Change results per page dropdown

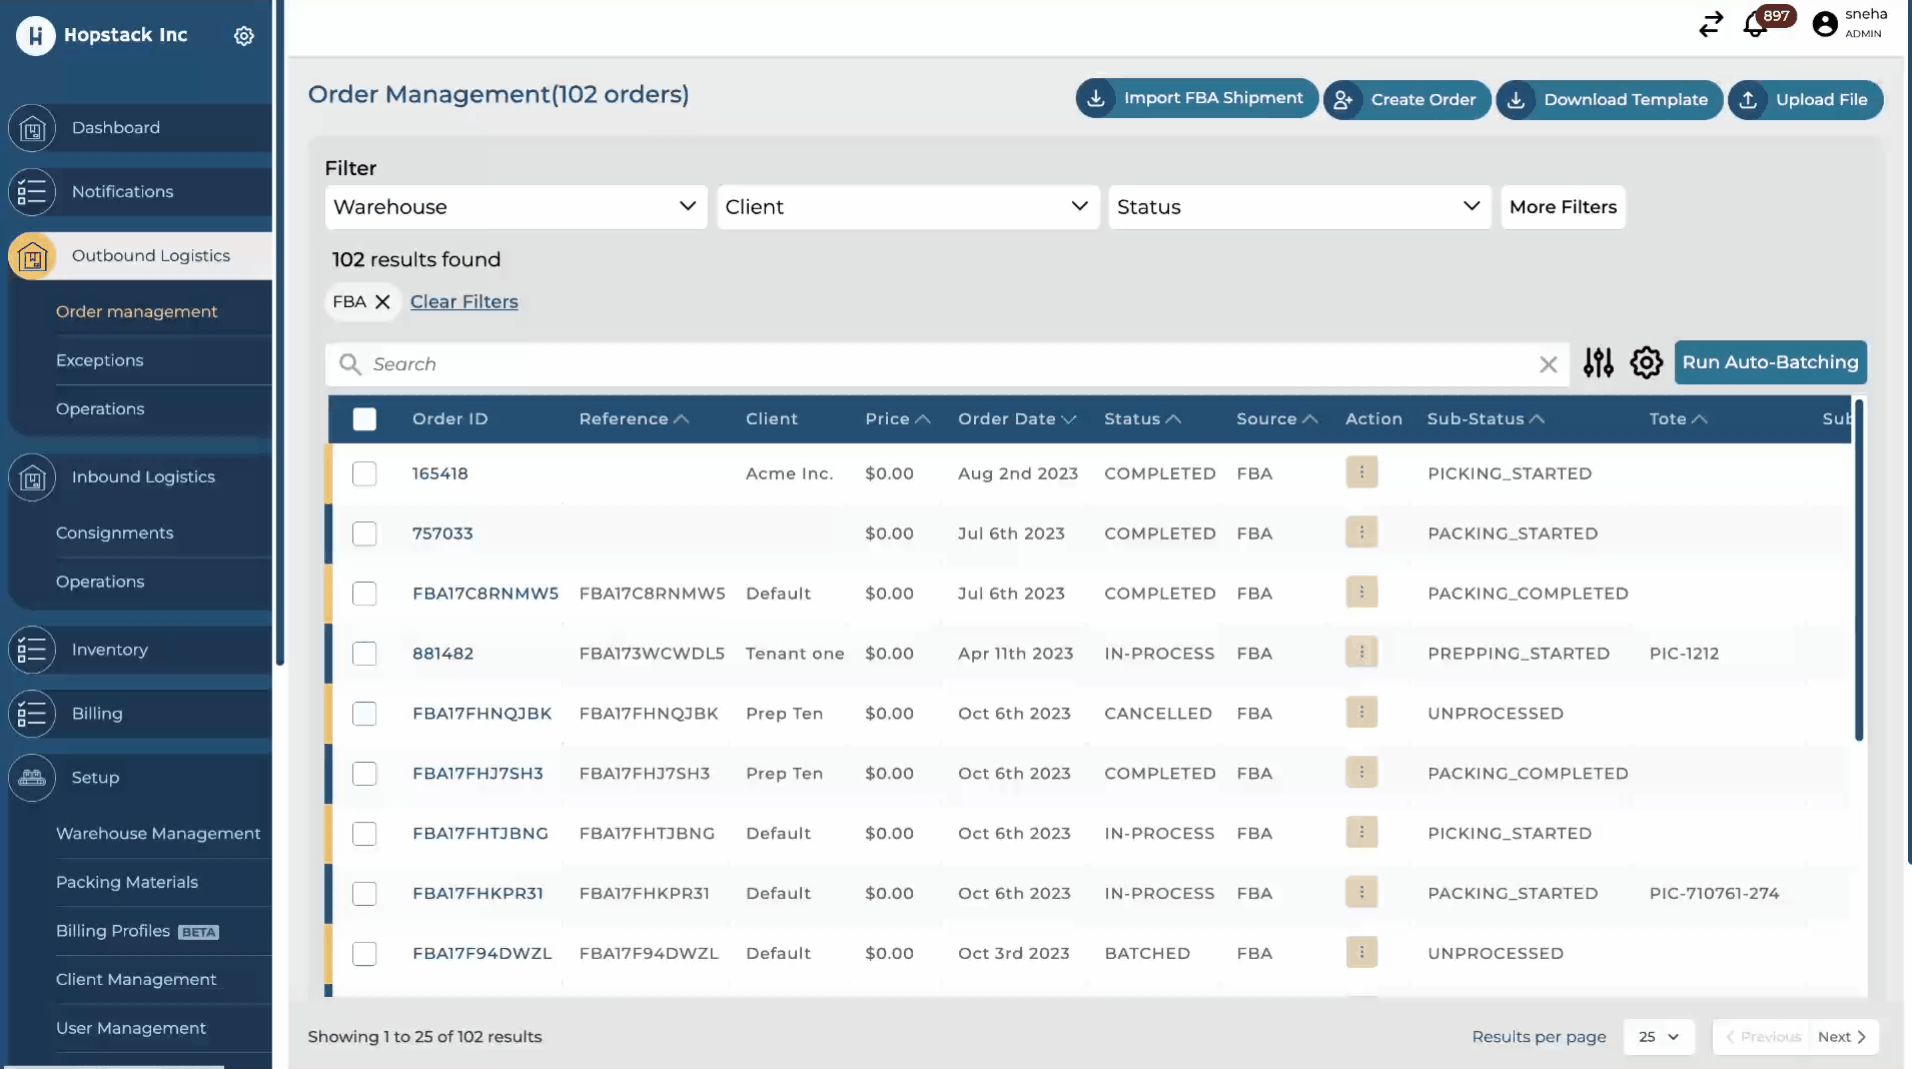pyautogui.click(x=1658, y=1037)
